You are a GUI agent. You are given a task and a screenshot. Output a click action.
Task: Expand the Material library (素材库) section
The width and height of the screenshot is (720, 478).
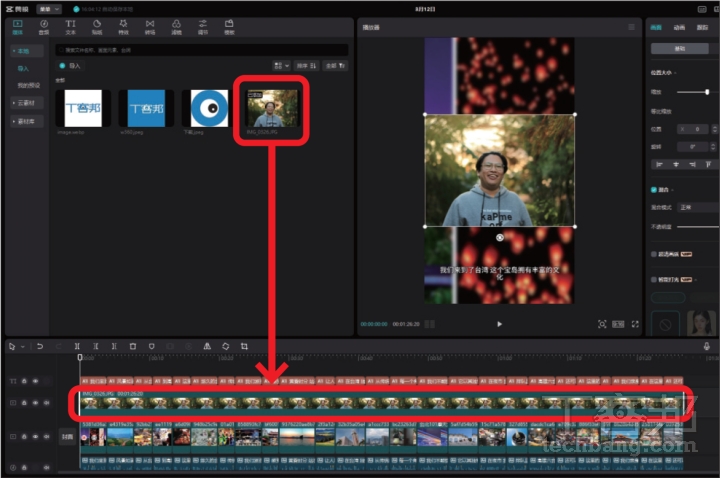(x=26, y=121)
